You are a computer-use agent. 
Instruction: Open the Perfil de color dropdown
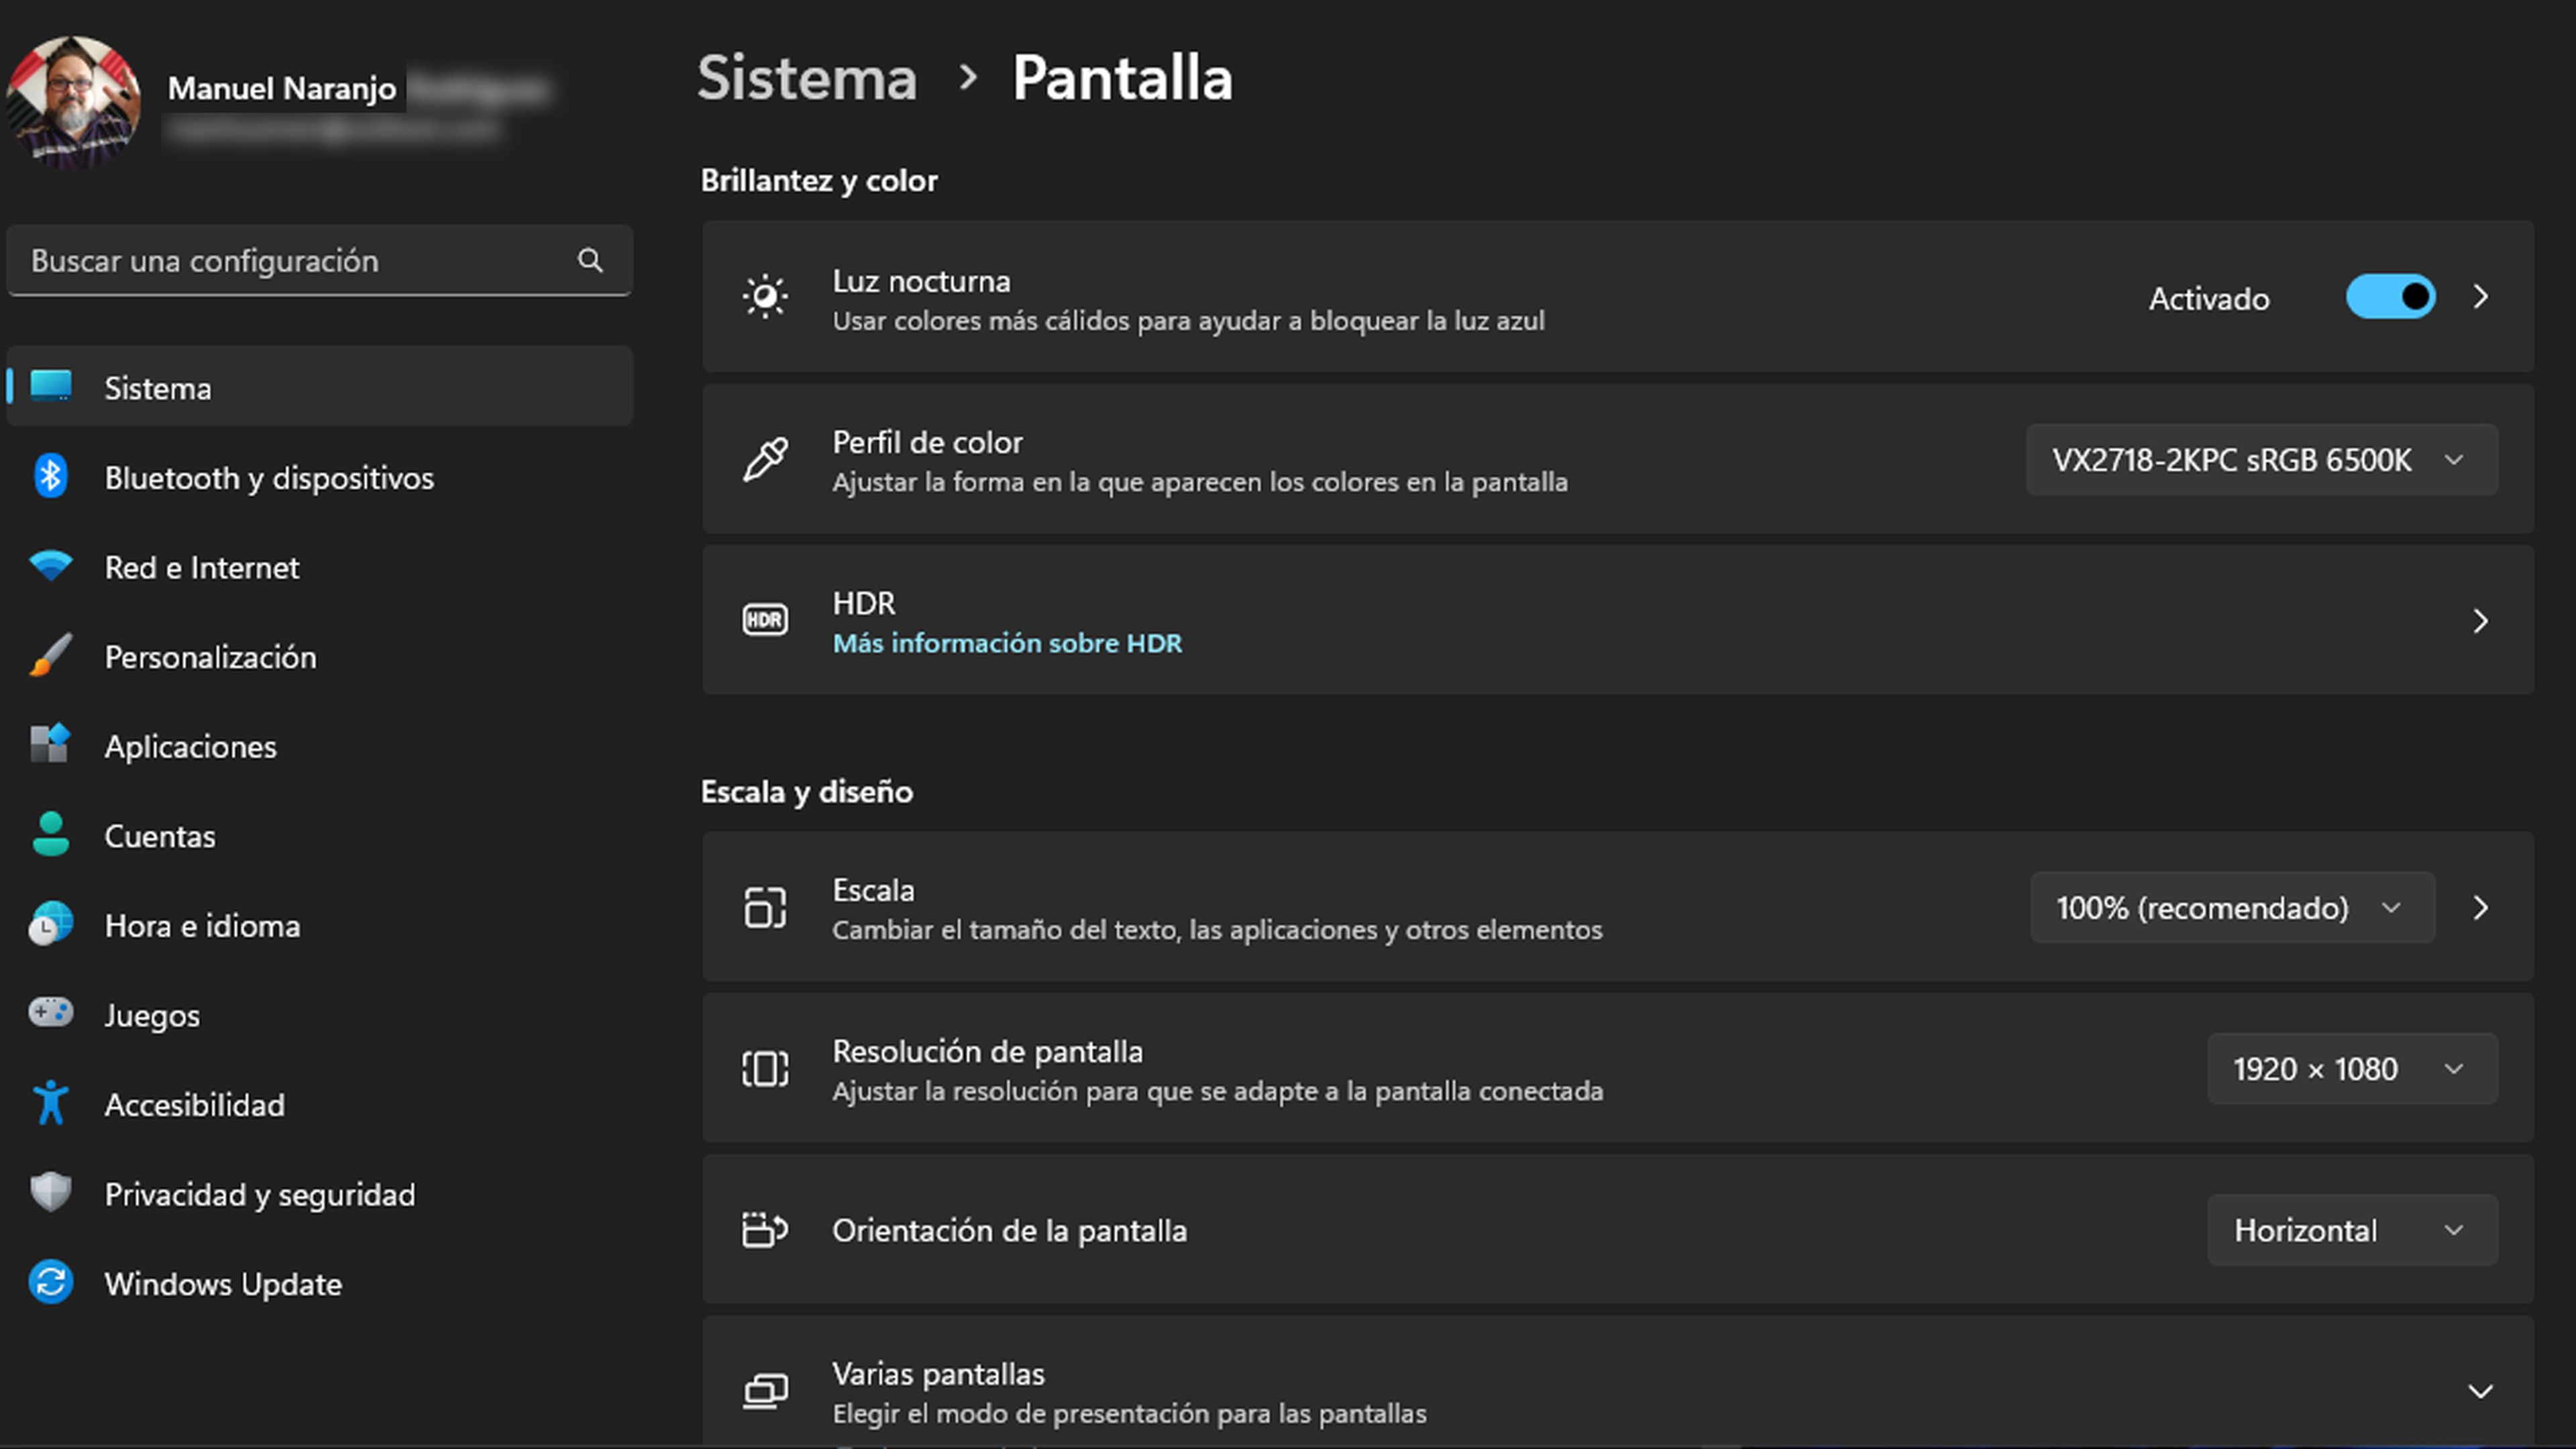pos(2262,460)
